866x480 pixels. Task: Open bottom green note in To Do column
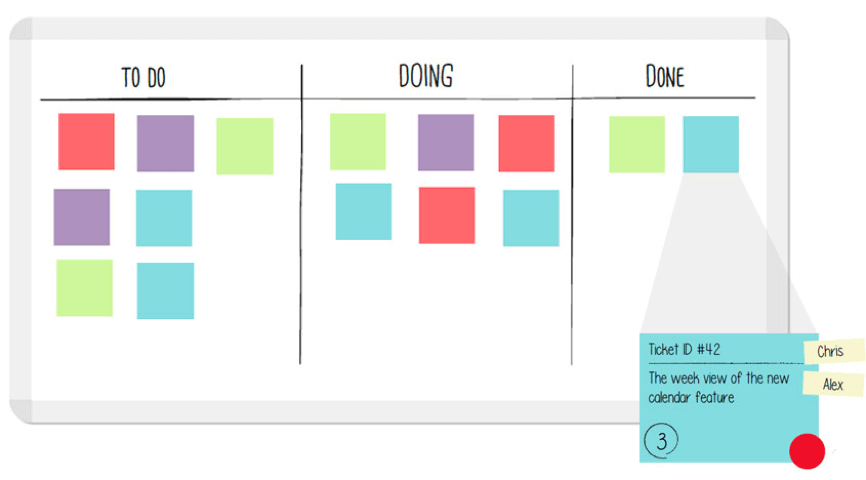[x=84, y=288]
